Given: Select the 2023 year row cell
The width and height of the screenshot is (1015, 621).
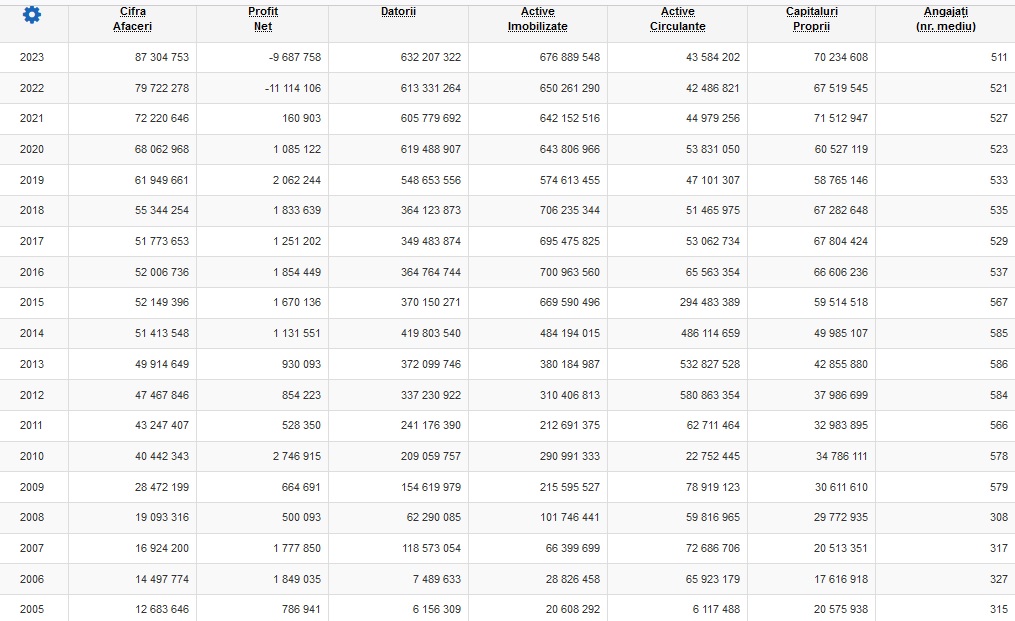Looking at the screenshot, I should pos(32,57).
